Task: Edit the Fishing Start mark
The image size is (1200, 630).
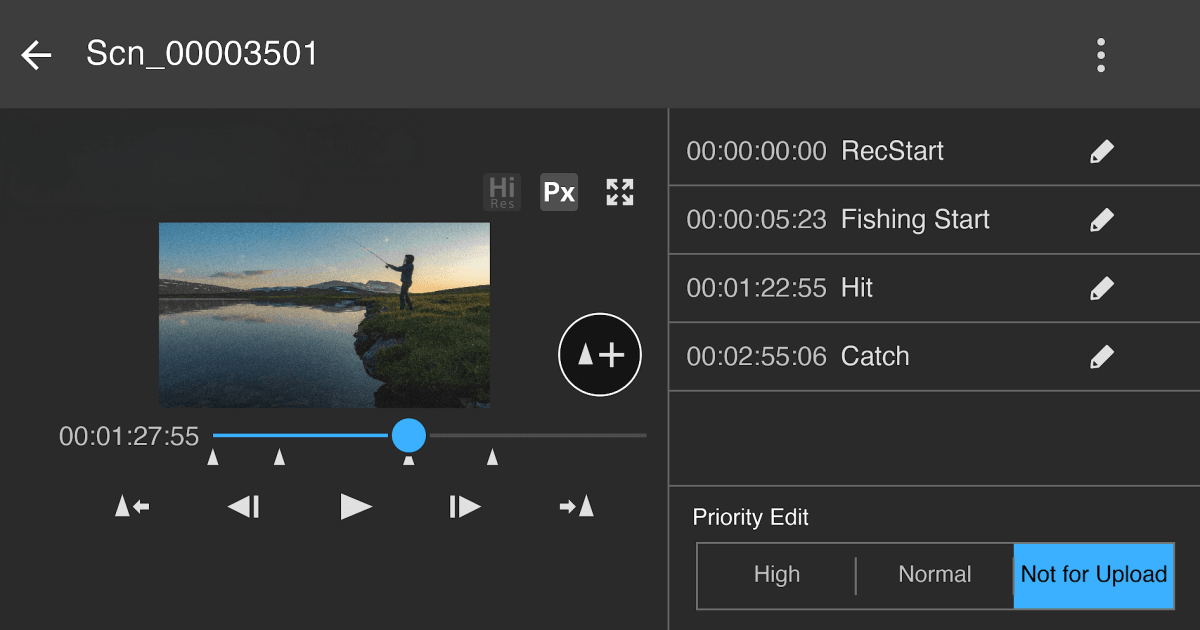Action: (x=1101, y=220)
